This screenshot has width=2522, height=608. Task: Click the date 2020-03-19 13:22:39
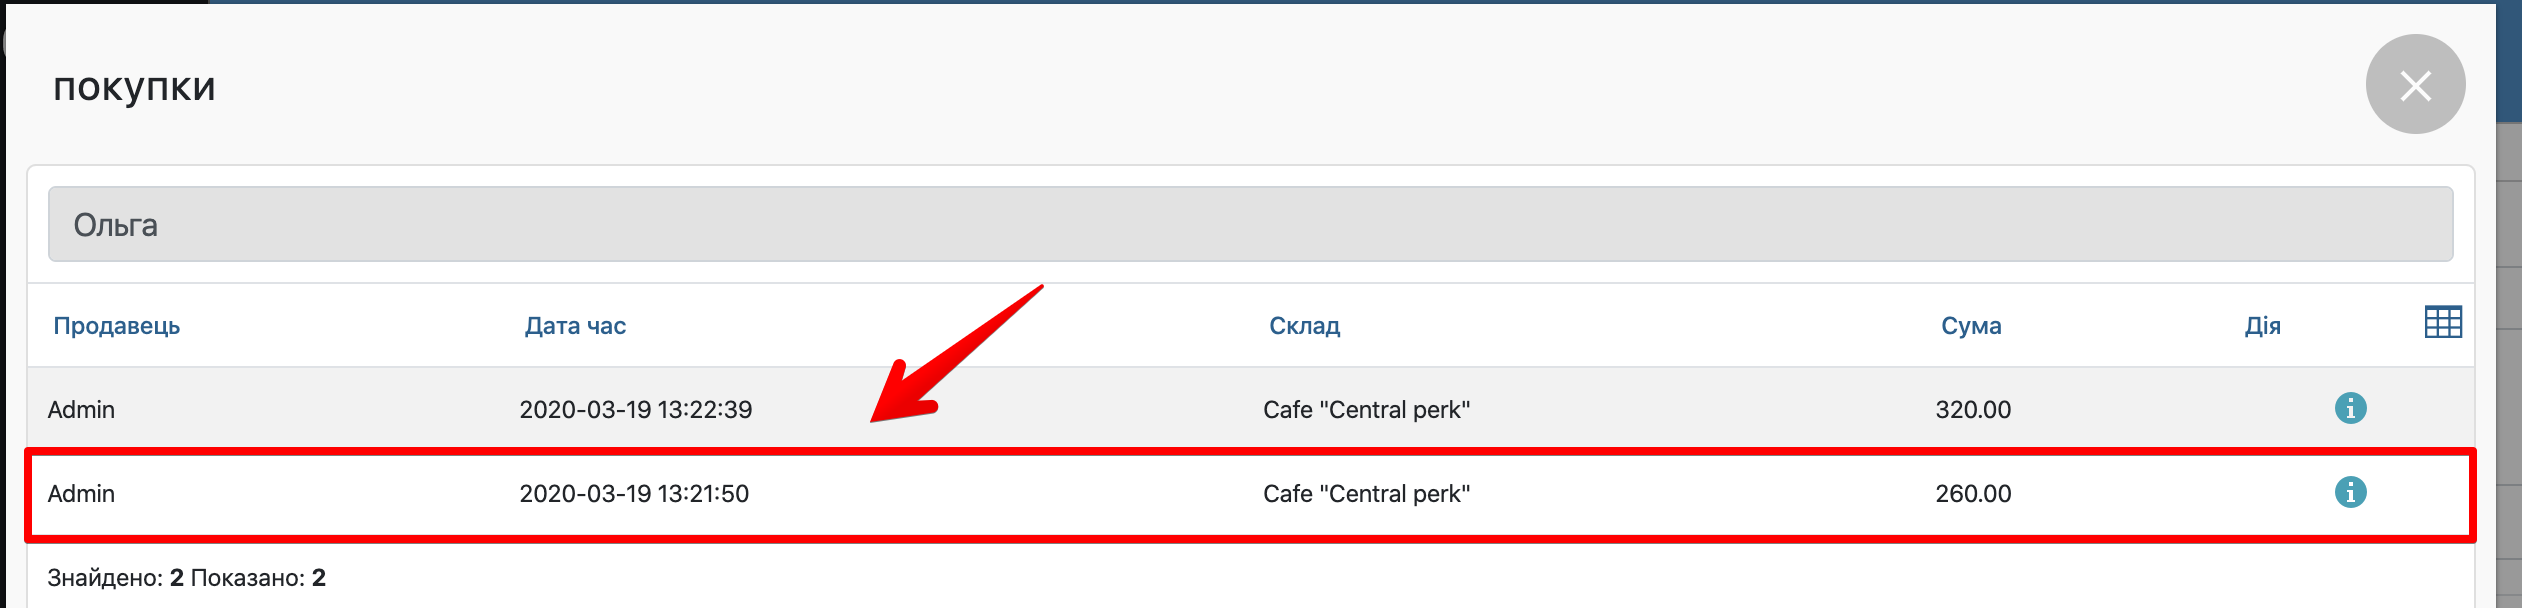pos(635,410)
